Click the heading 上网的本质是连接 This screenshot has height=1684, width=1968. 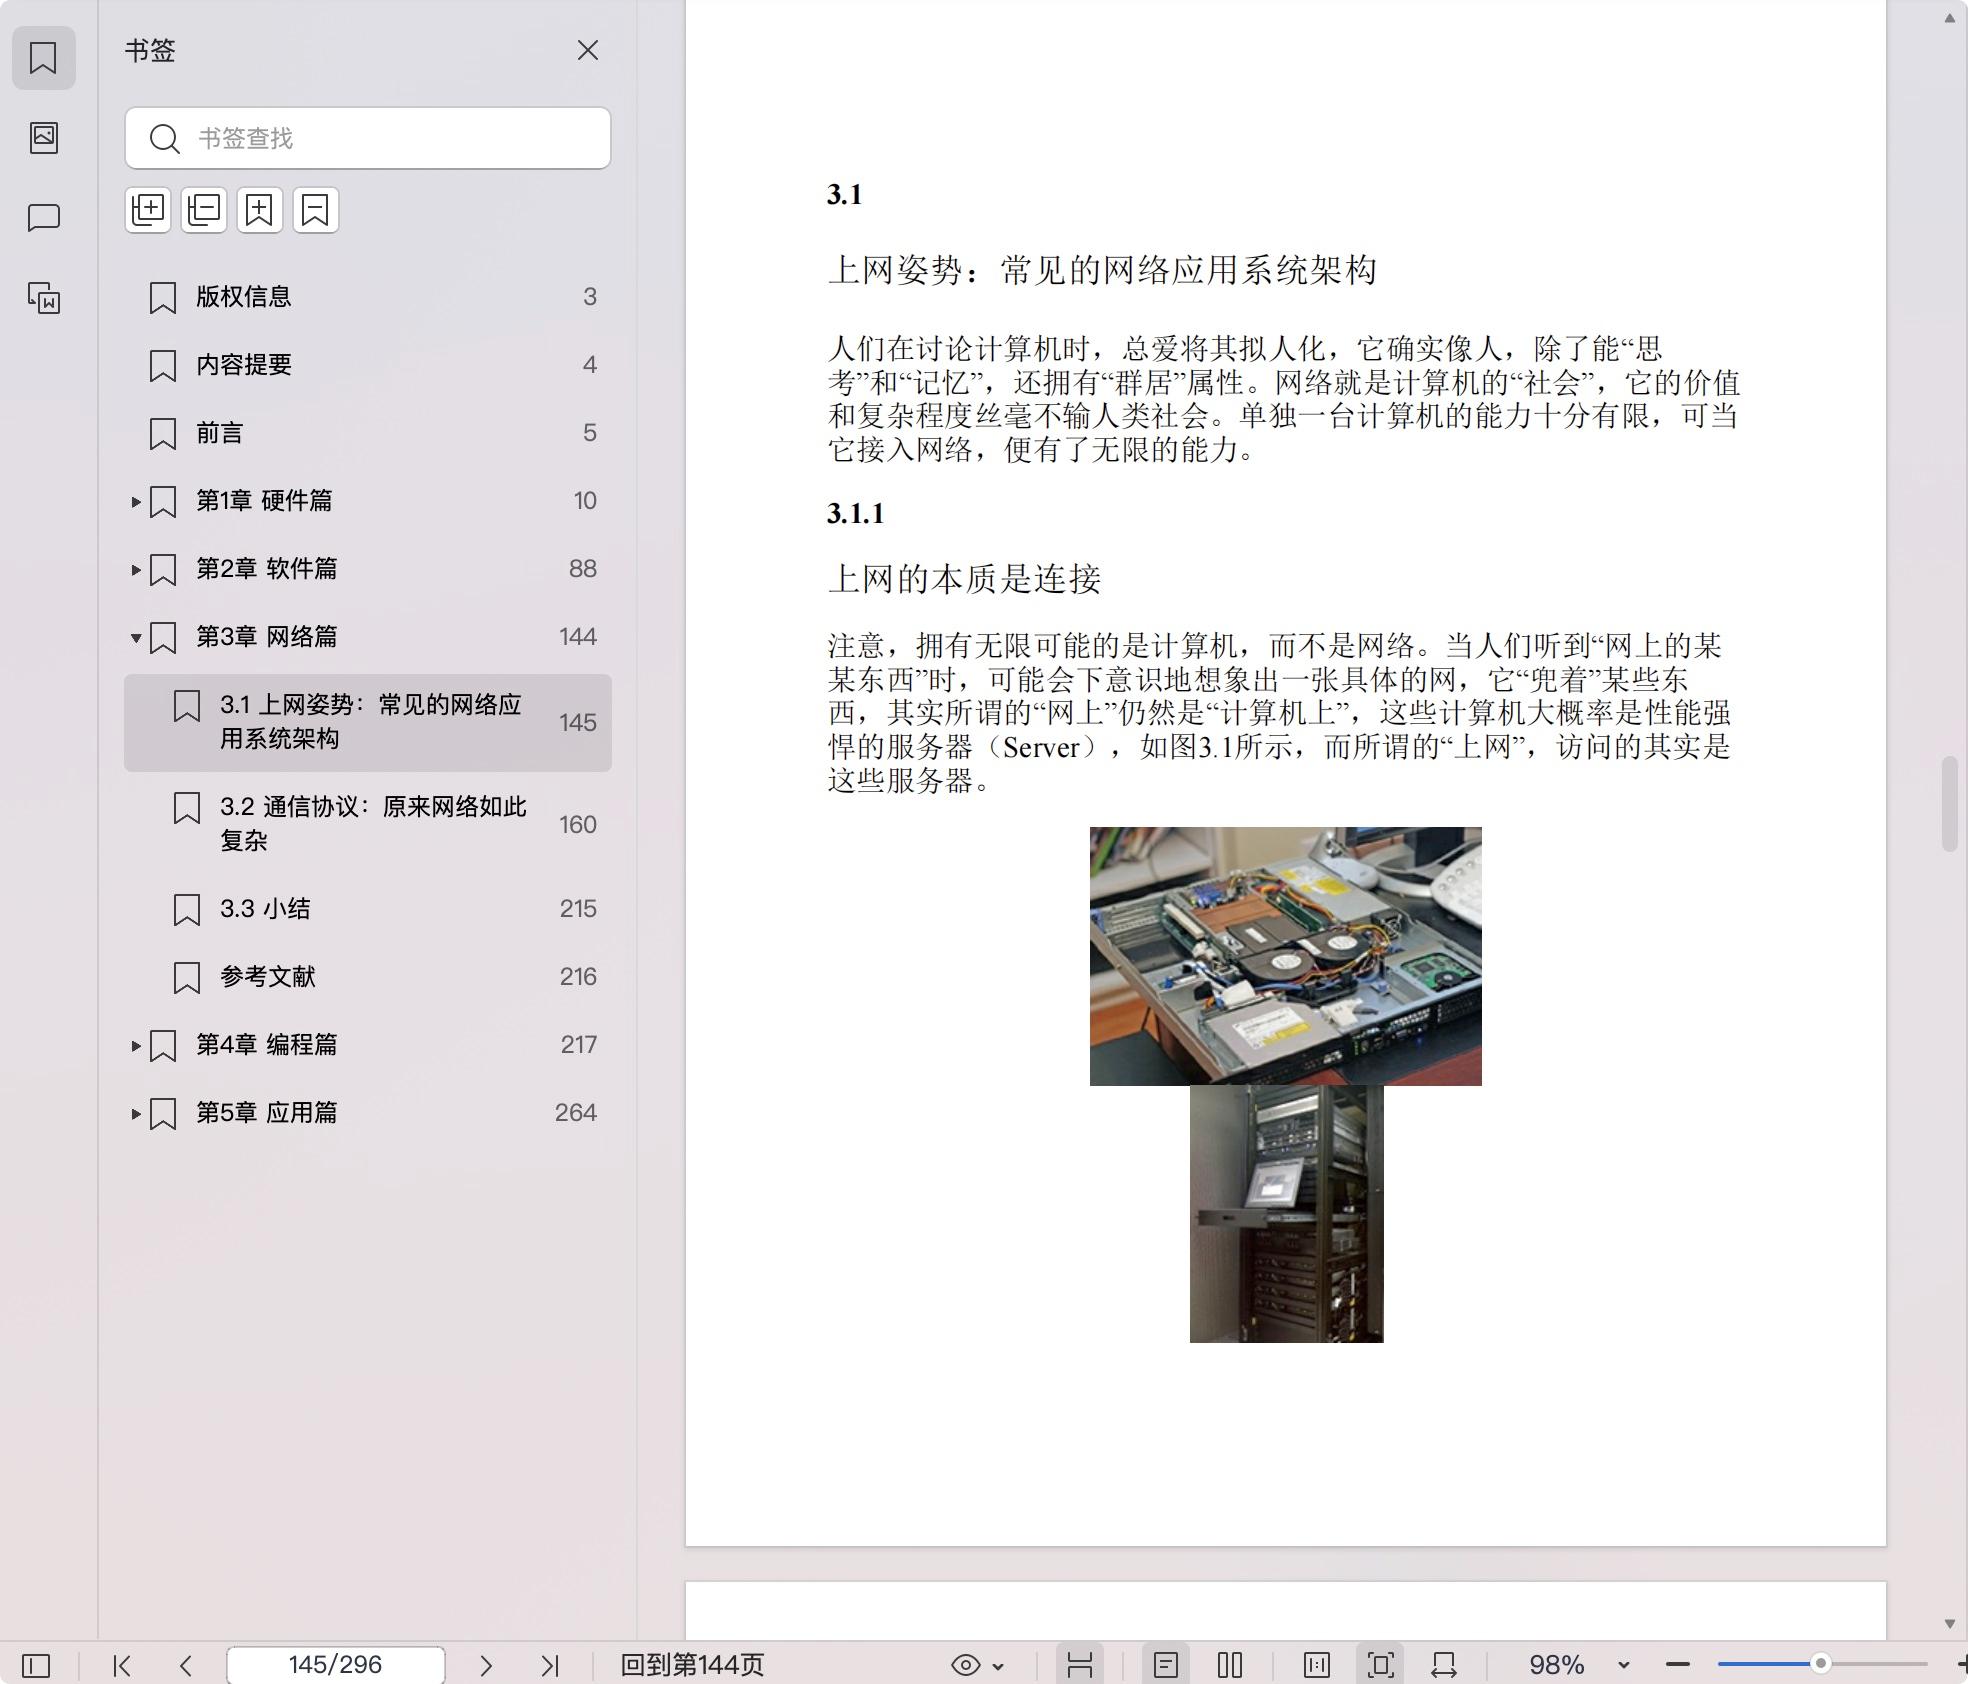point(965,579)
